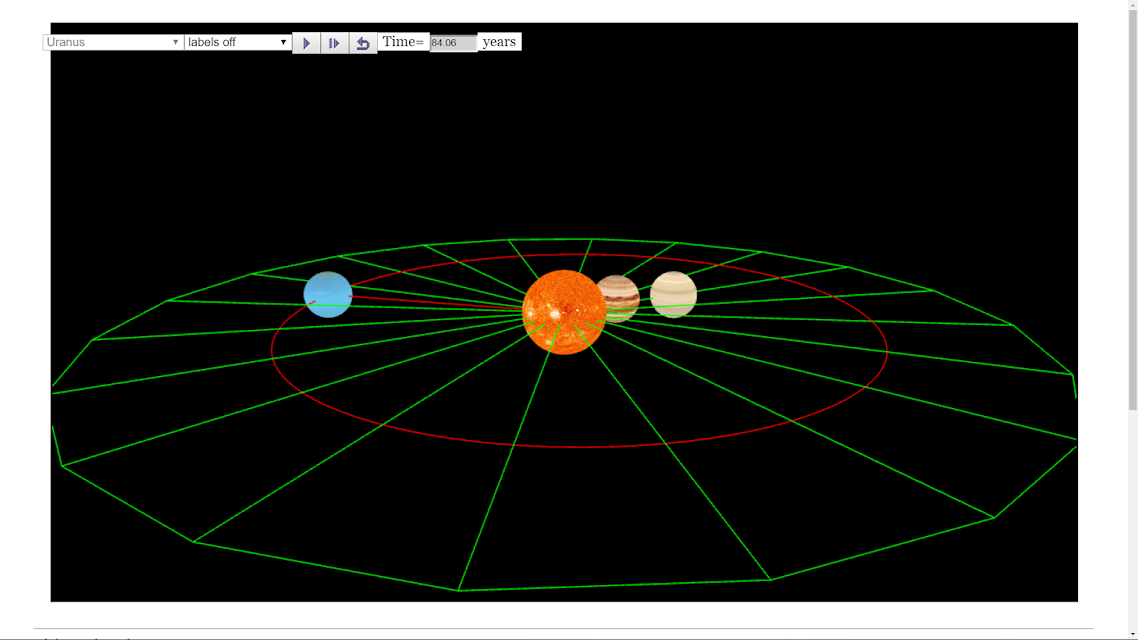Start the simulation with the play button

click(x=306, y=43)
